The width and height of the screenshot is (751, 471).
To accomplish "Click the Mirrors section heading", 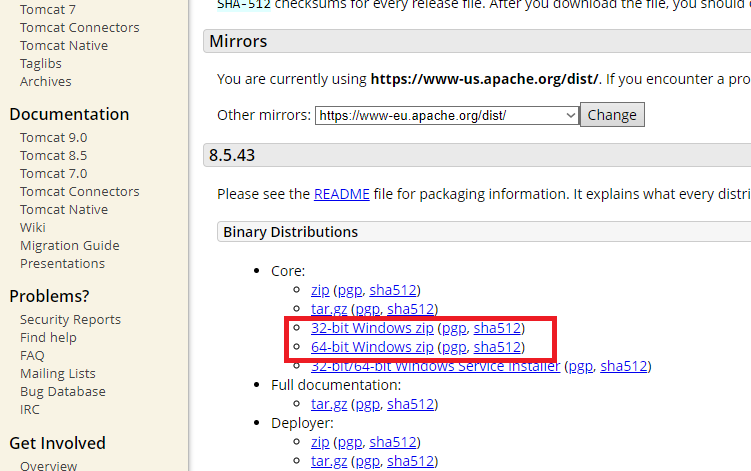I will (x=238, y=41).
